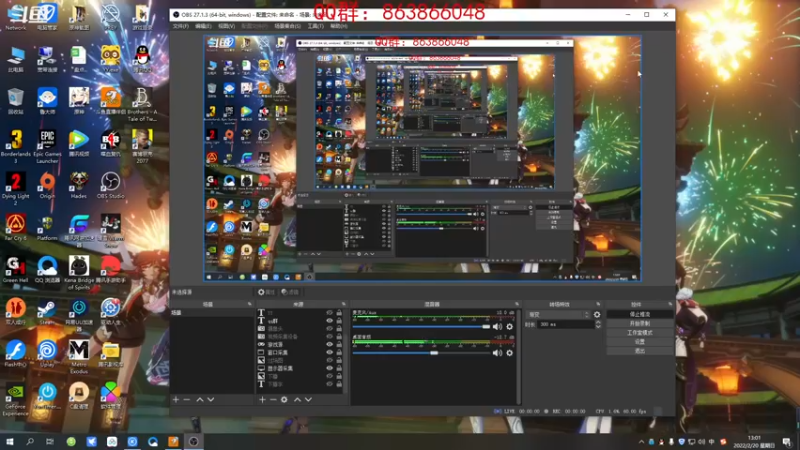Add a new source with the plus icon
Viewport: 800px width, 450px height.
pos(262,399)
